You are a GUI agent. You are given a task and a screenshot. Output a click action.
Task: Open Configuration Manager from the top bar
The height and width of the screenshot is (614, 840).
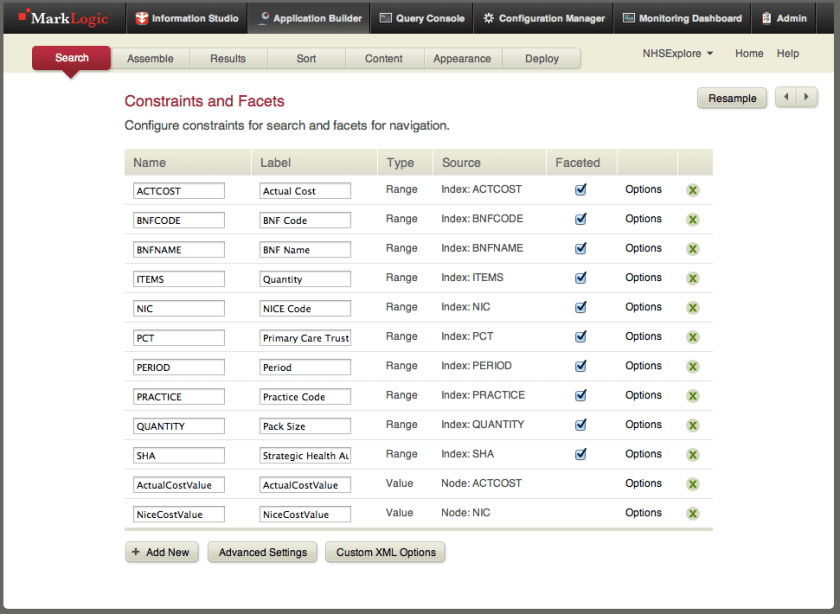coord(487,17)
